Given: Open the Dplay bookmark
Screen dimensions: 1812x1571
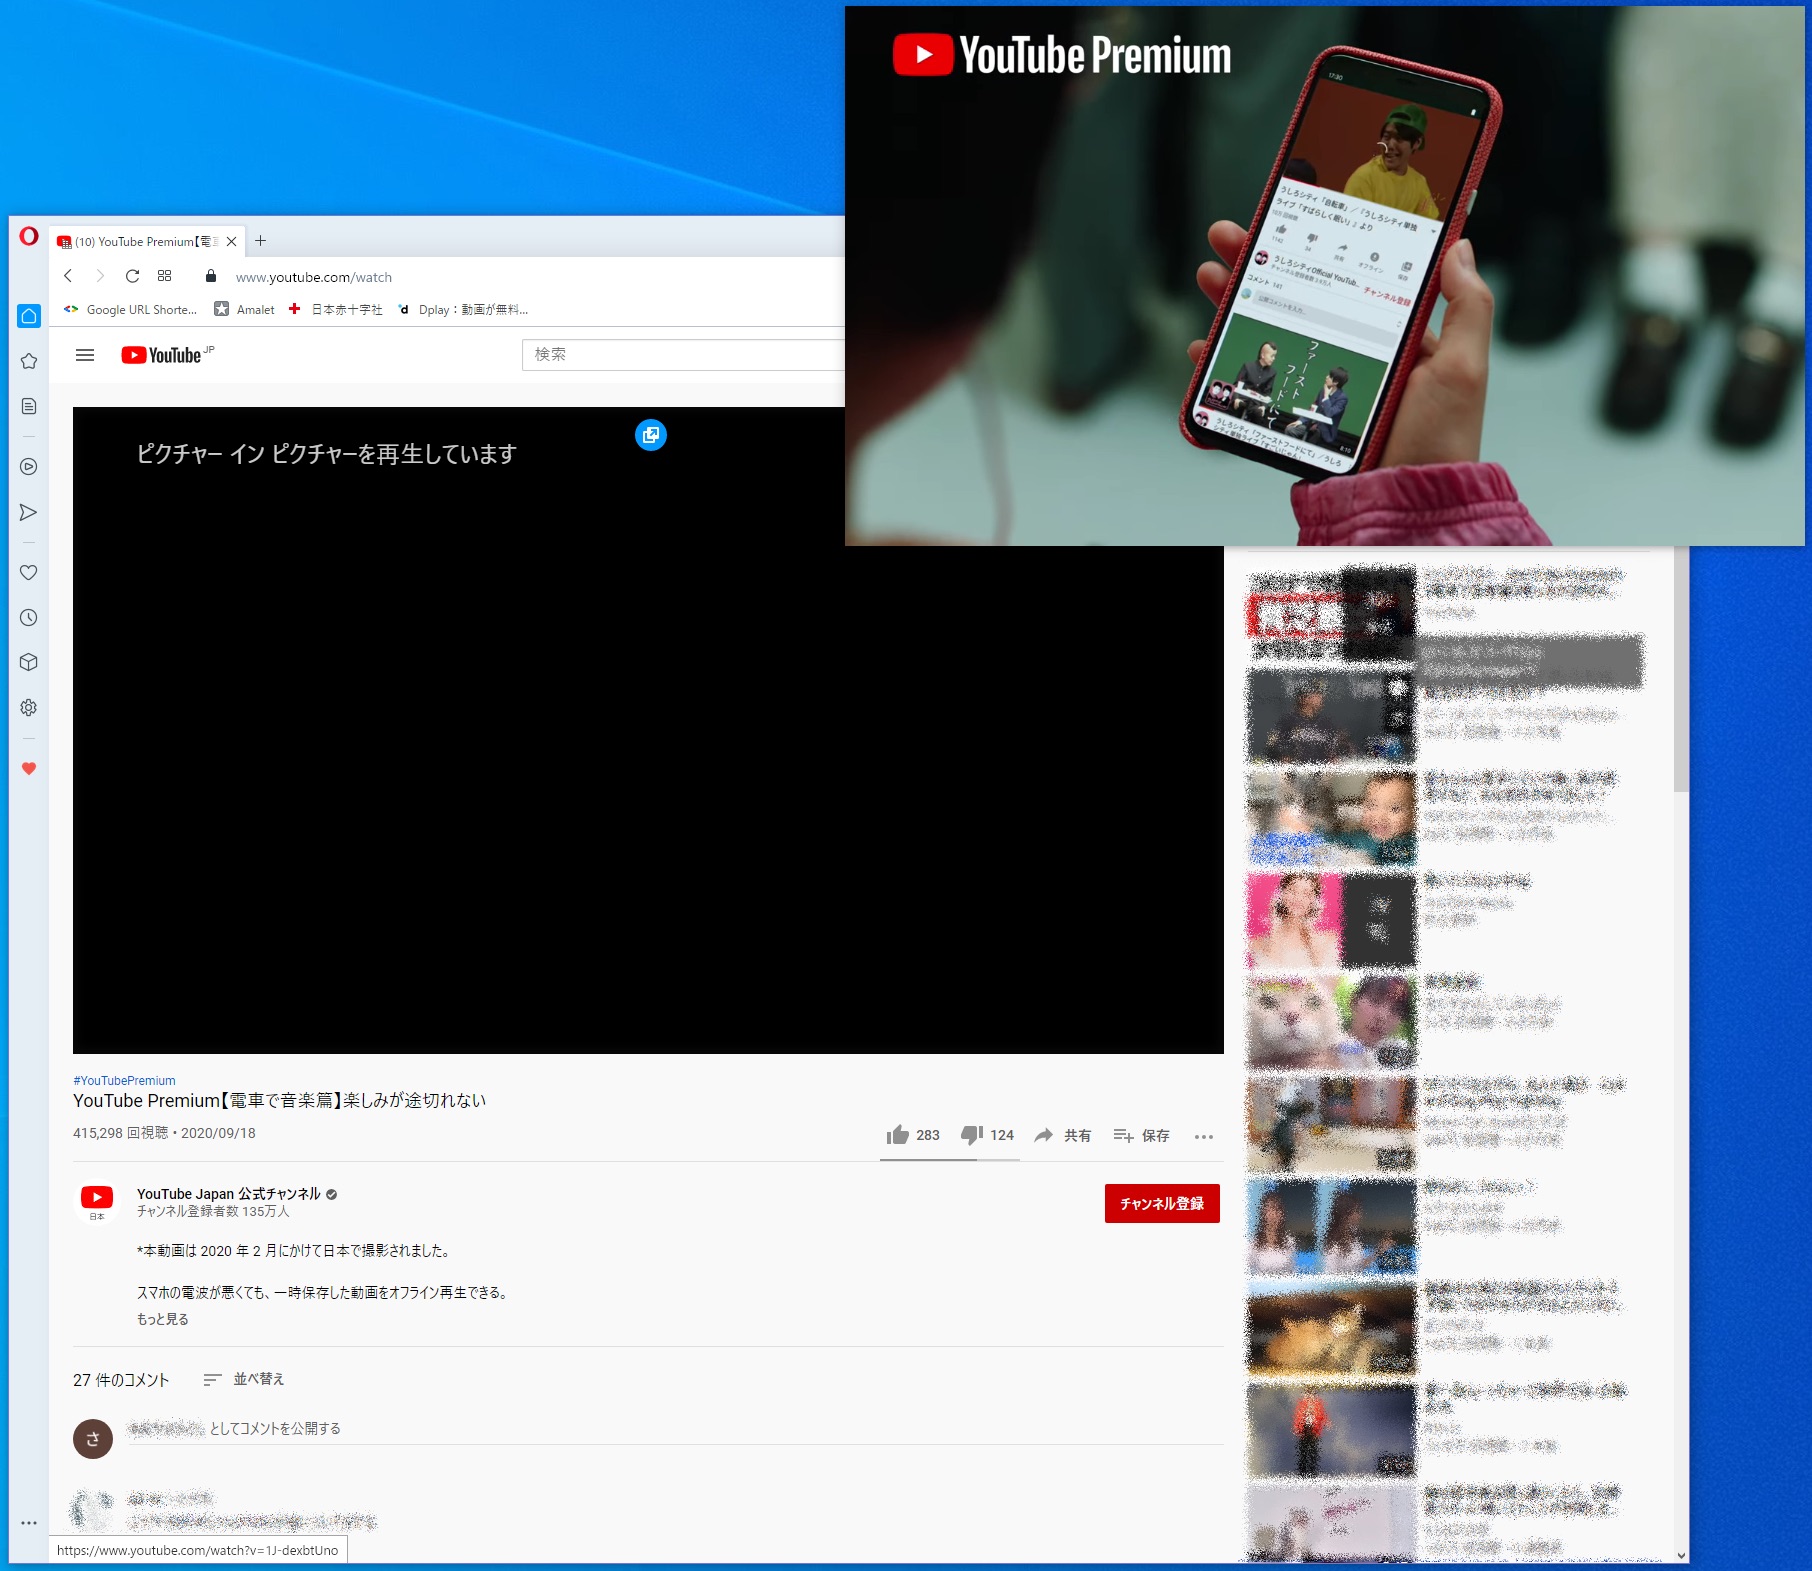Looking at the screenshot, I should click(462, 309).
